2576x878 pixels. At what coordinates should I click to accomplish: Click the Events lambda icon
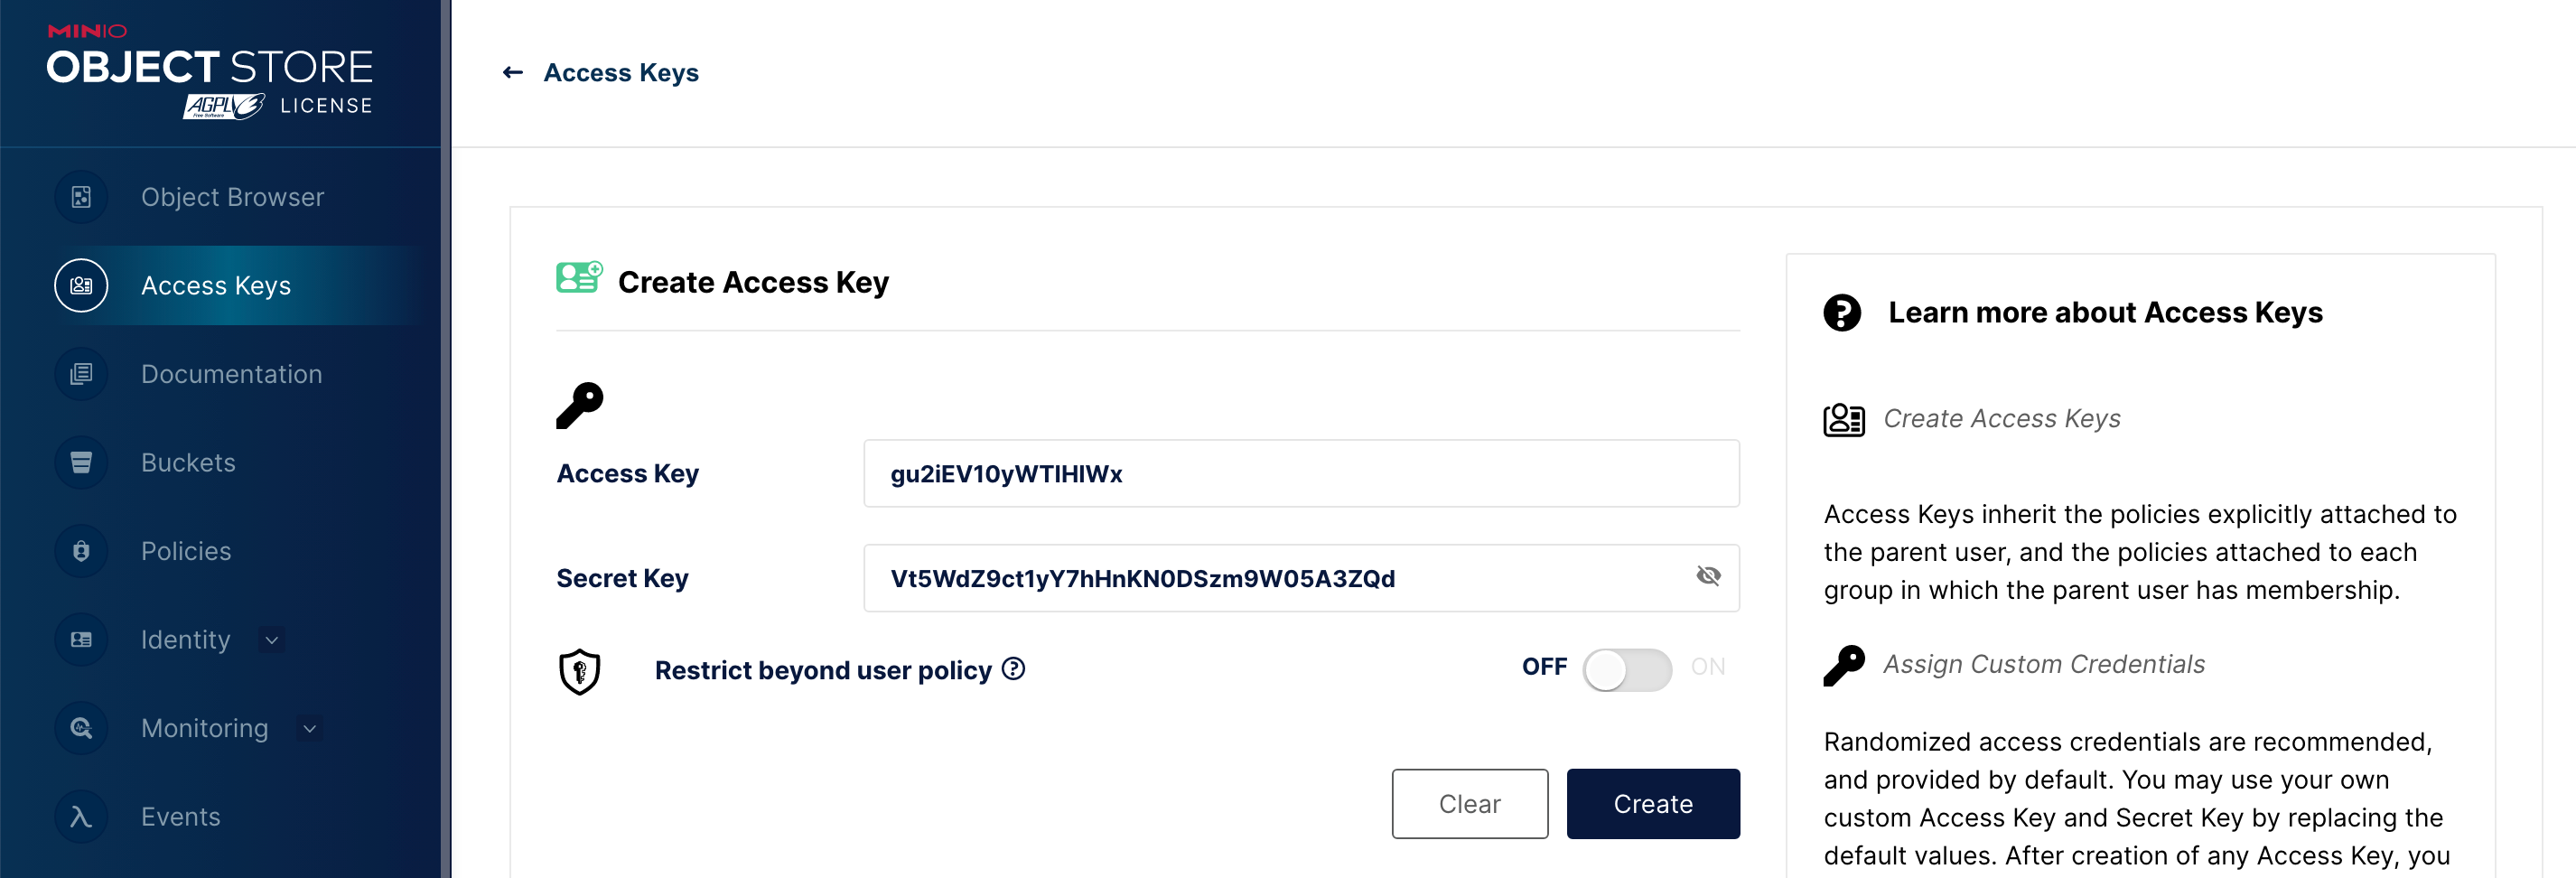pos(81,816)
